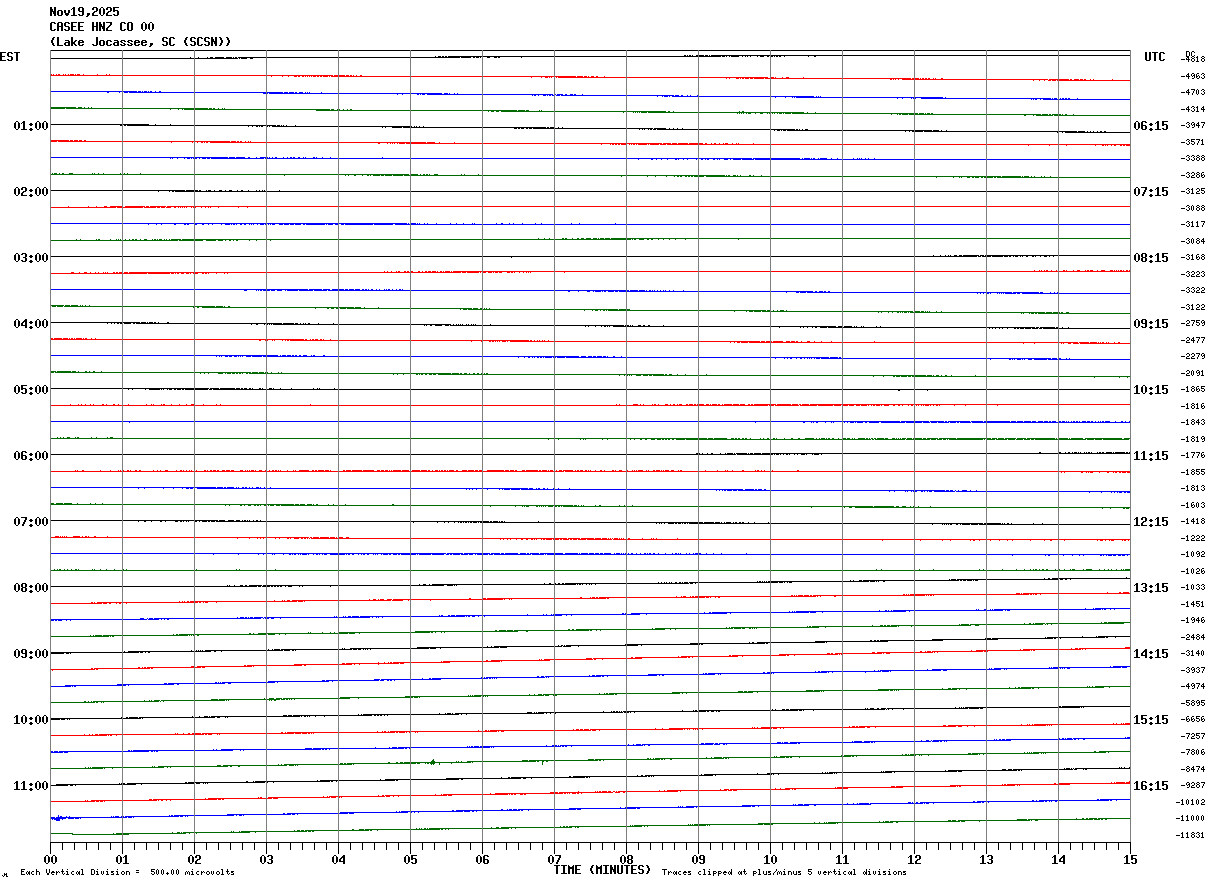Viewport: 1210px width, 886px height.
Task: Click the DC offset value '-9287'
Action: [x=1193, y=785]
